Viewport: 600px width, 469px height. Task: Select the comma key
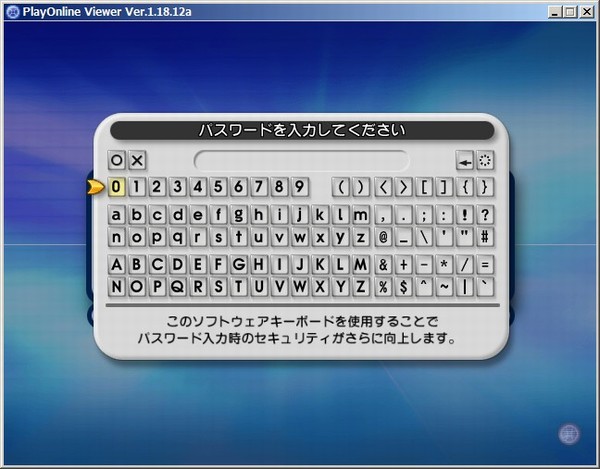pyautogui.click(x=383, y=215)
